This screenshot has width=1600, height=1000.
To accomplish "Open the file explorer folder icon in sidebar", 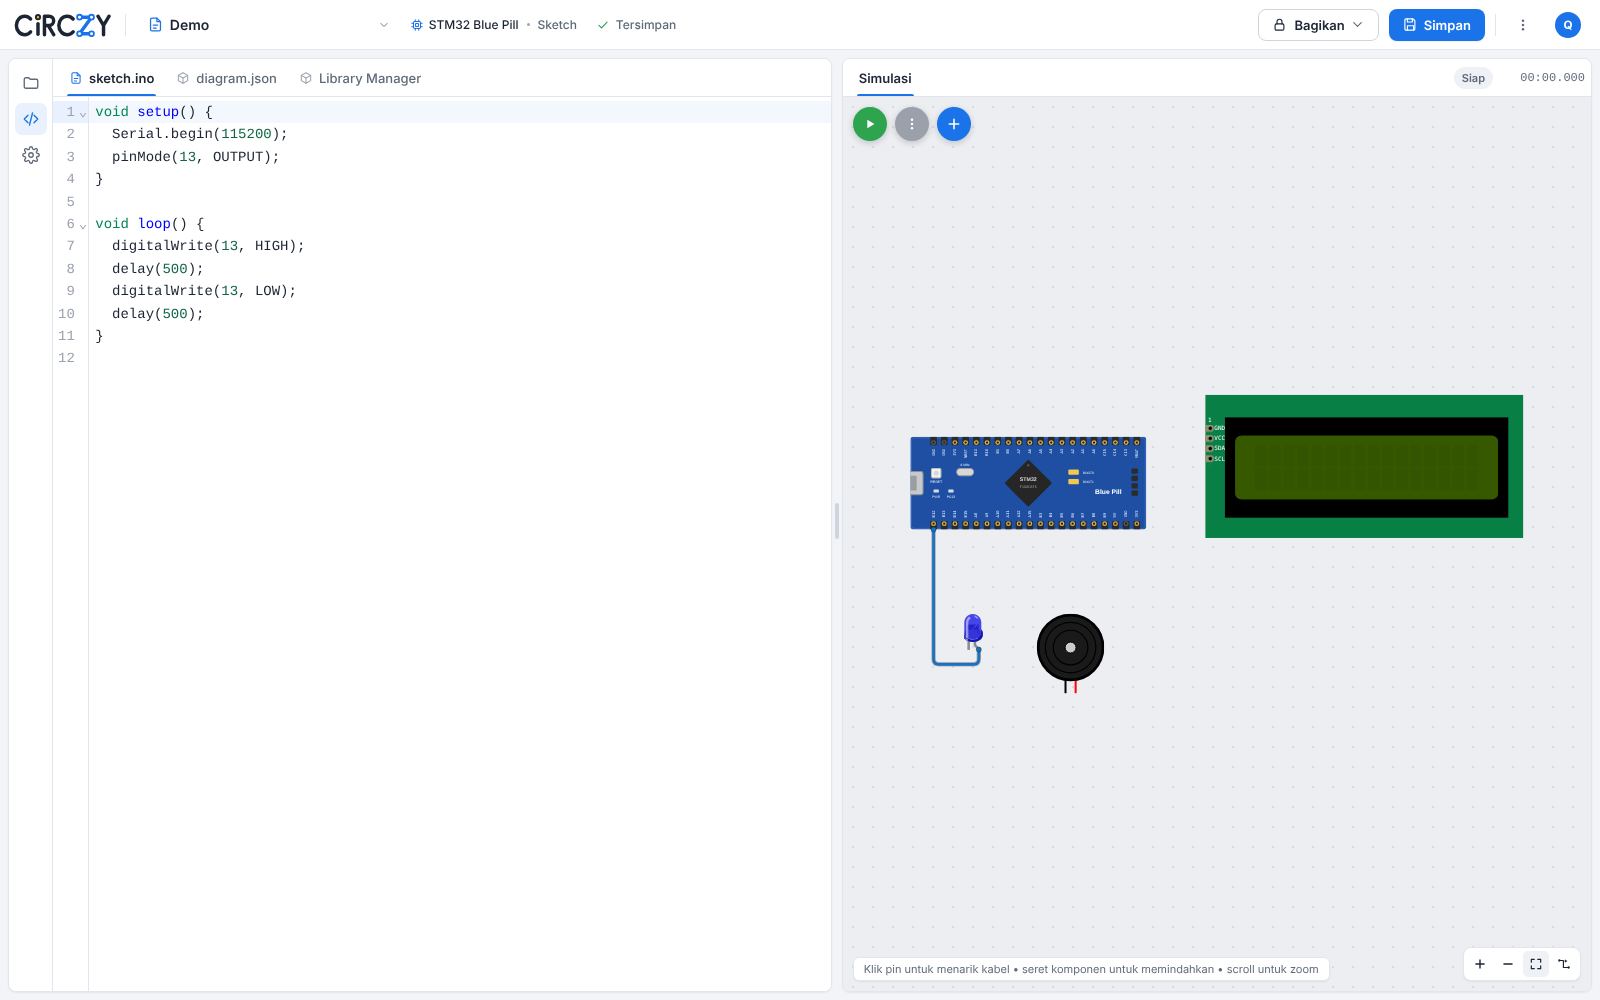I will click(31, 83).
